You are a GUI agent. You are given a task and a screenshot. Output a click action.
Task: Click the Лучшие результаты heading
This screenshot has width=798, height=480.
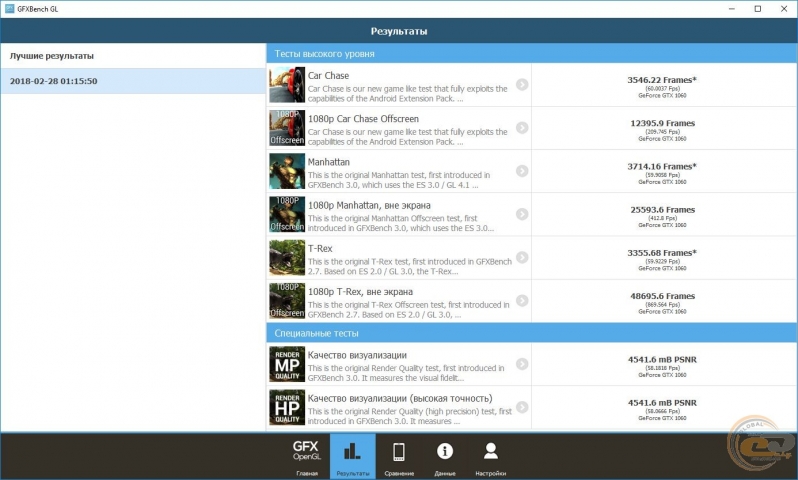tap(51, 56)
